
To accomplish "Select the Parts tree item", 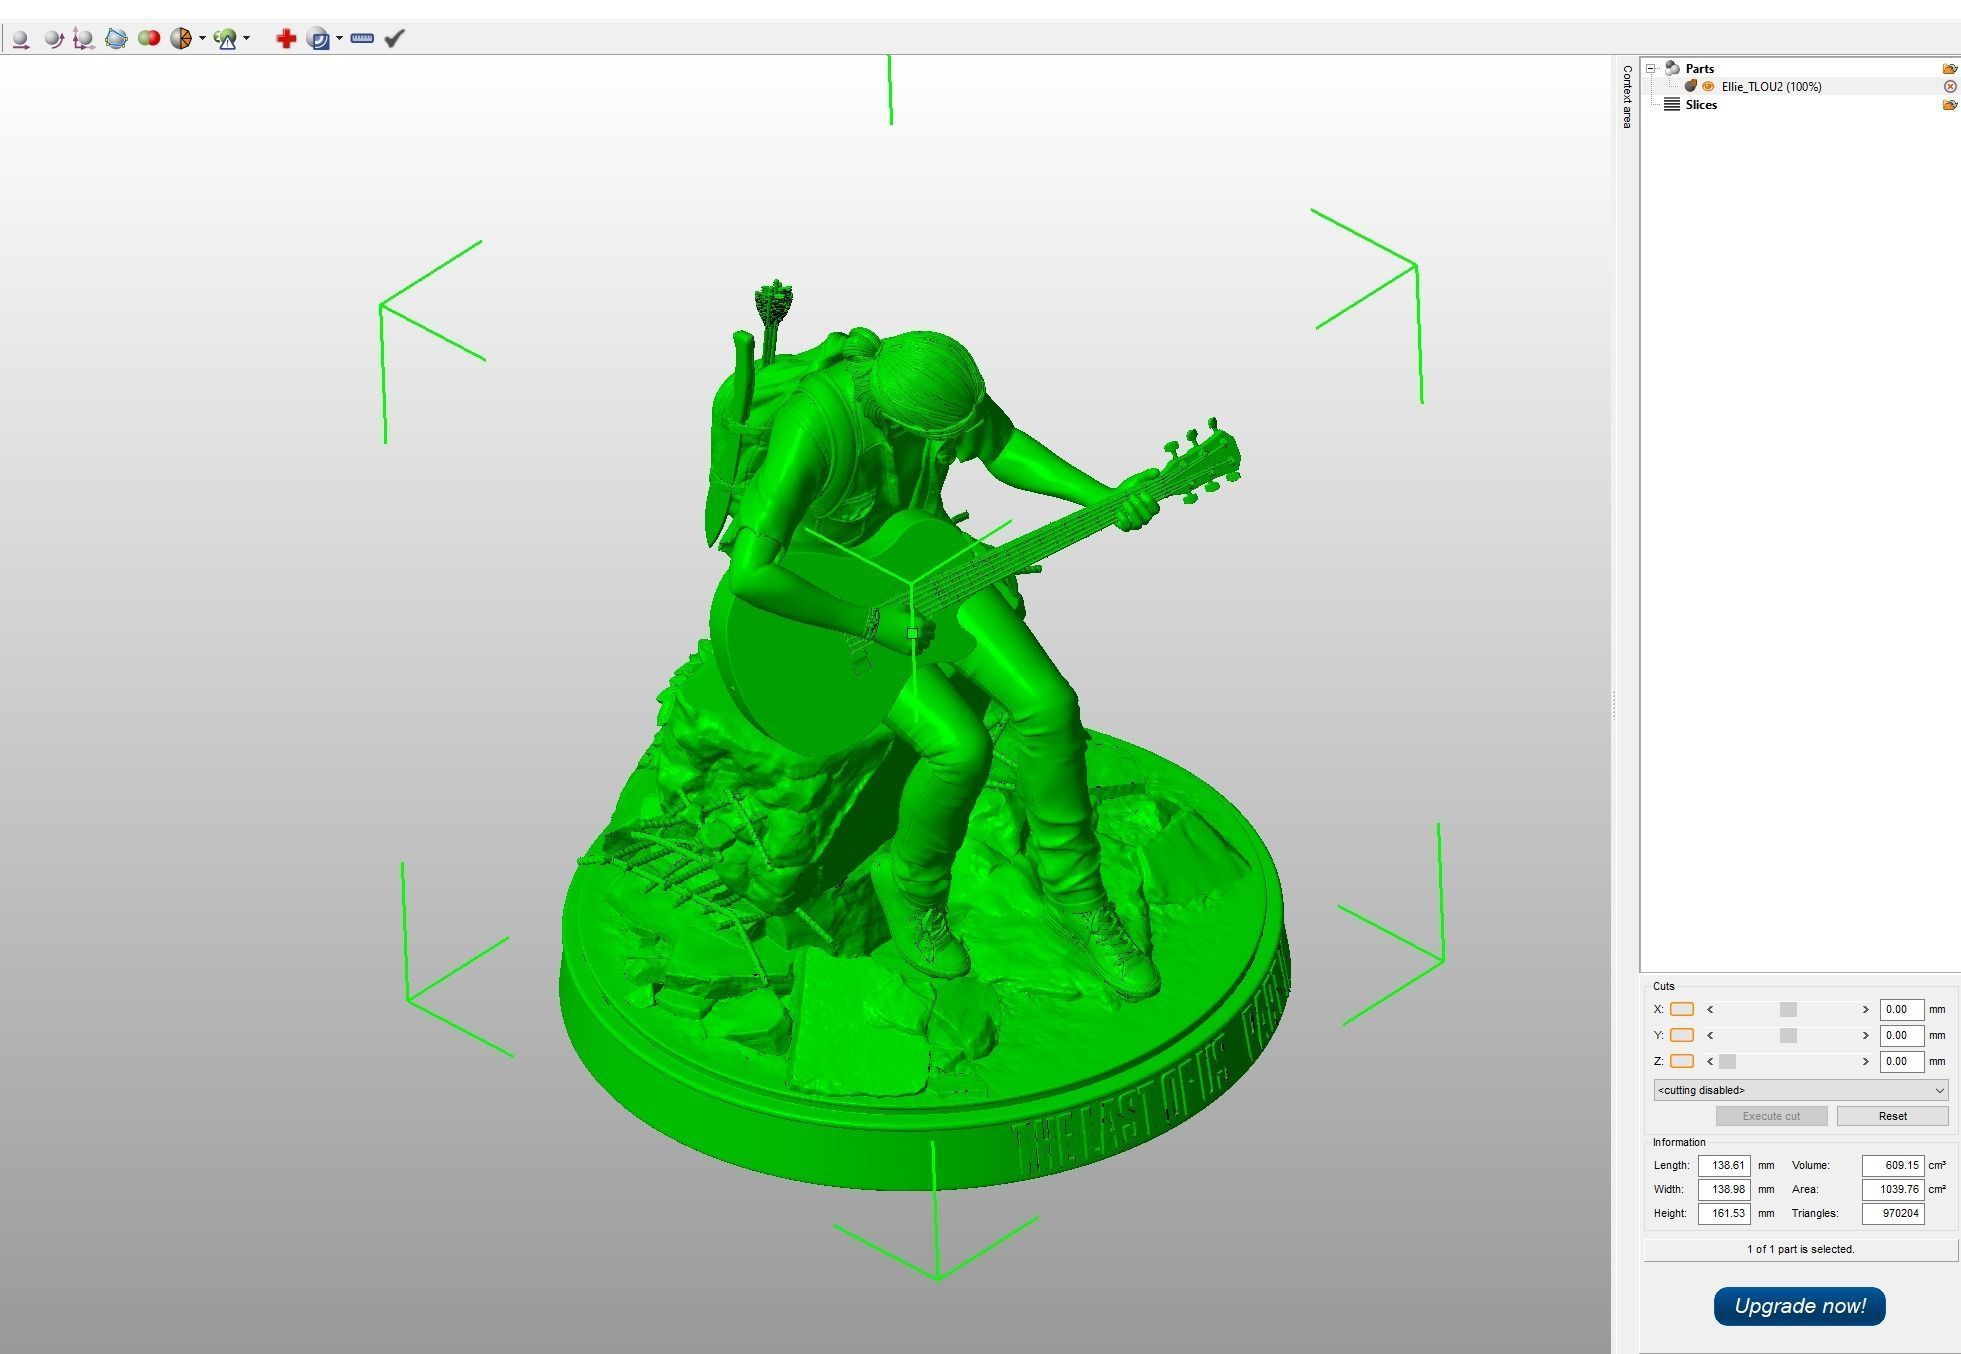I will click(1699, 69).
